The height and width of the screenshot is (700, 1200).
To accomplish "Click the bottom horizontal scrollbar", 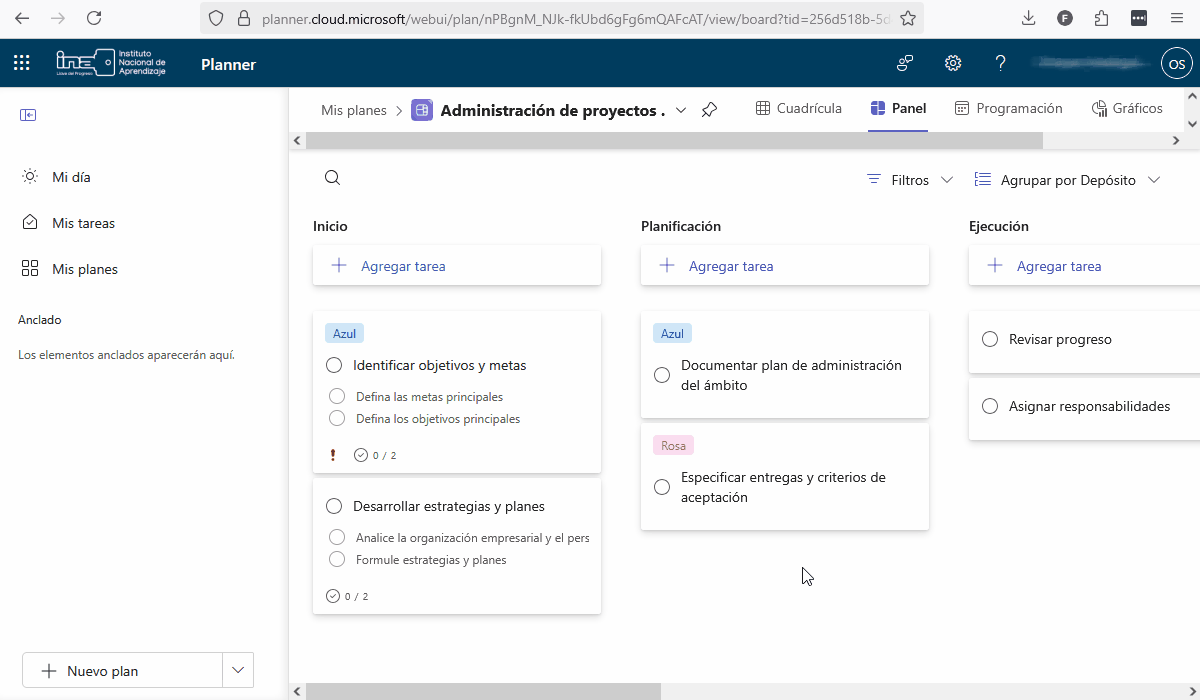I will coord(483,691).
